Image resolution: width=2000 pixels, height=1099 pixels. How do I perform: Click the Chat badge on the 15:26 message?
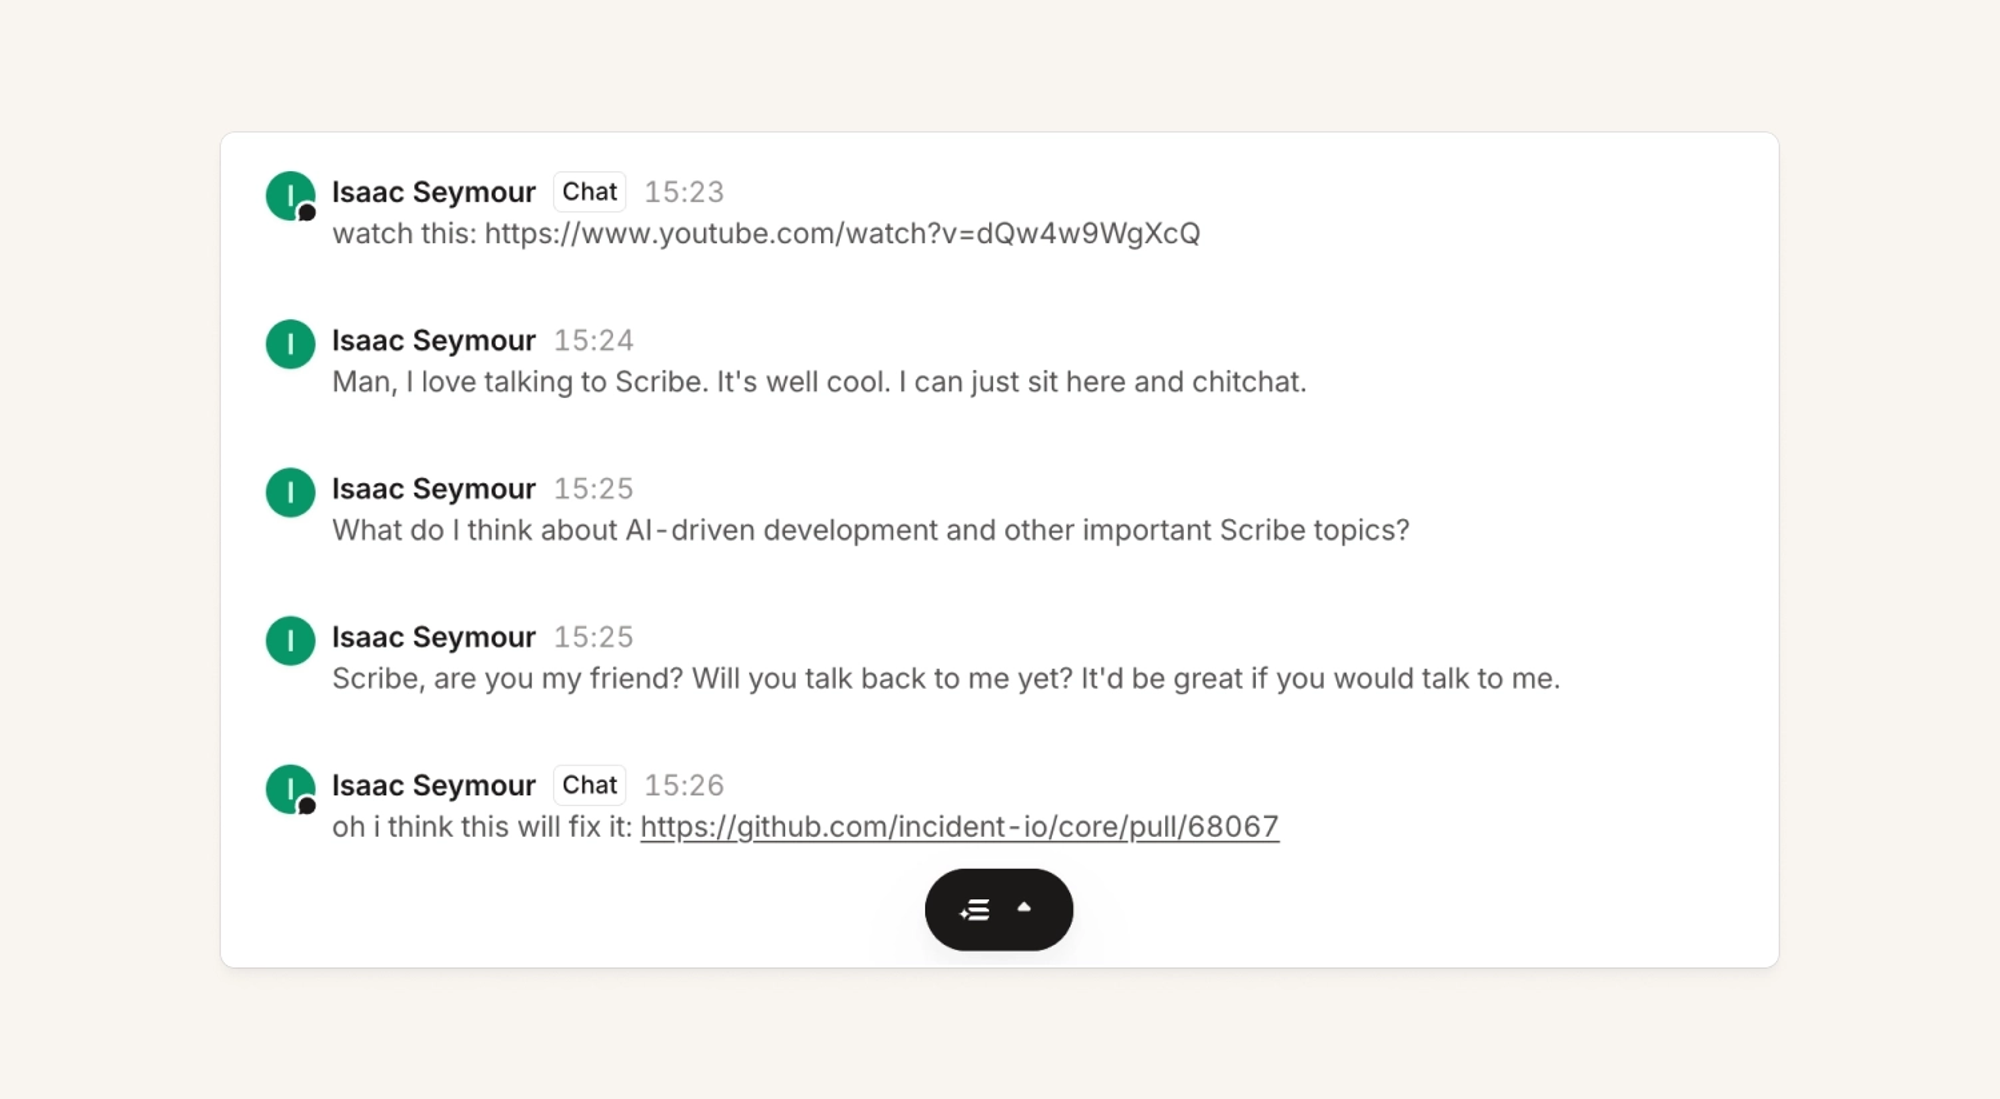[590, 785]
